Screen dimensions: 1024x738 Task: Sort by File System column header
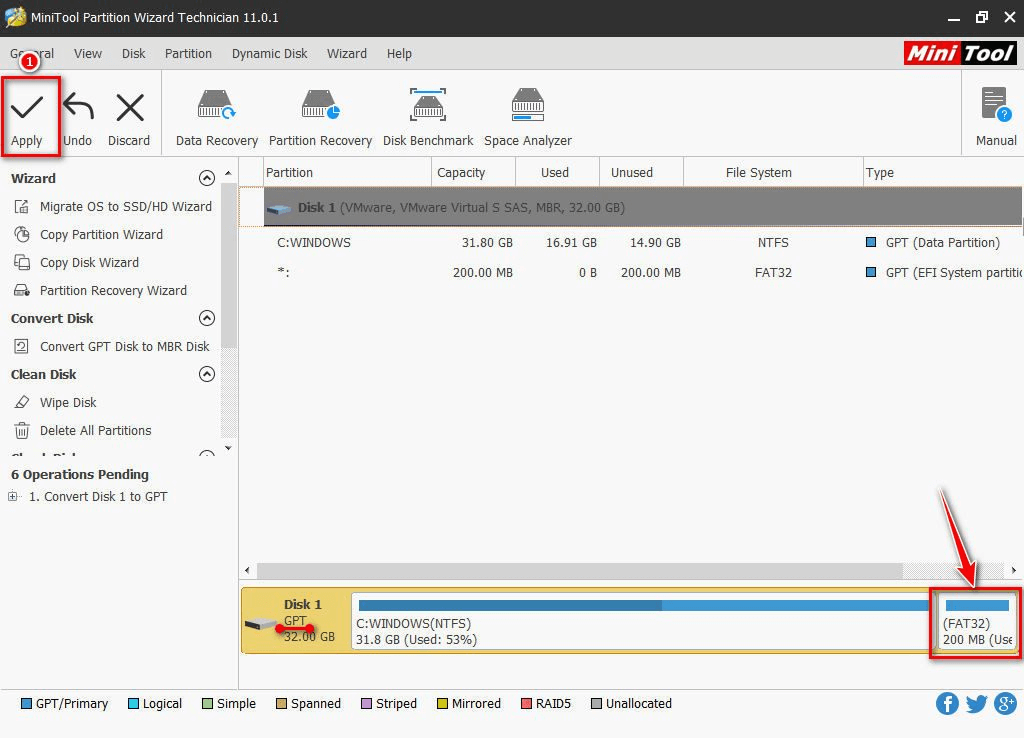tap(773, 172)
